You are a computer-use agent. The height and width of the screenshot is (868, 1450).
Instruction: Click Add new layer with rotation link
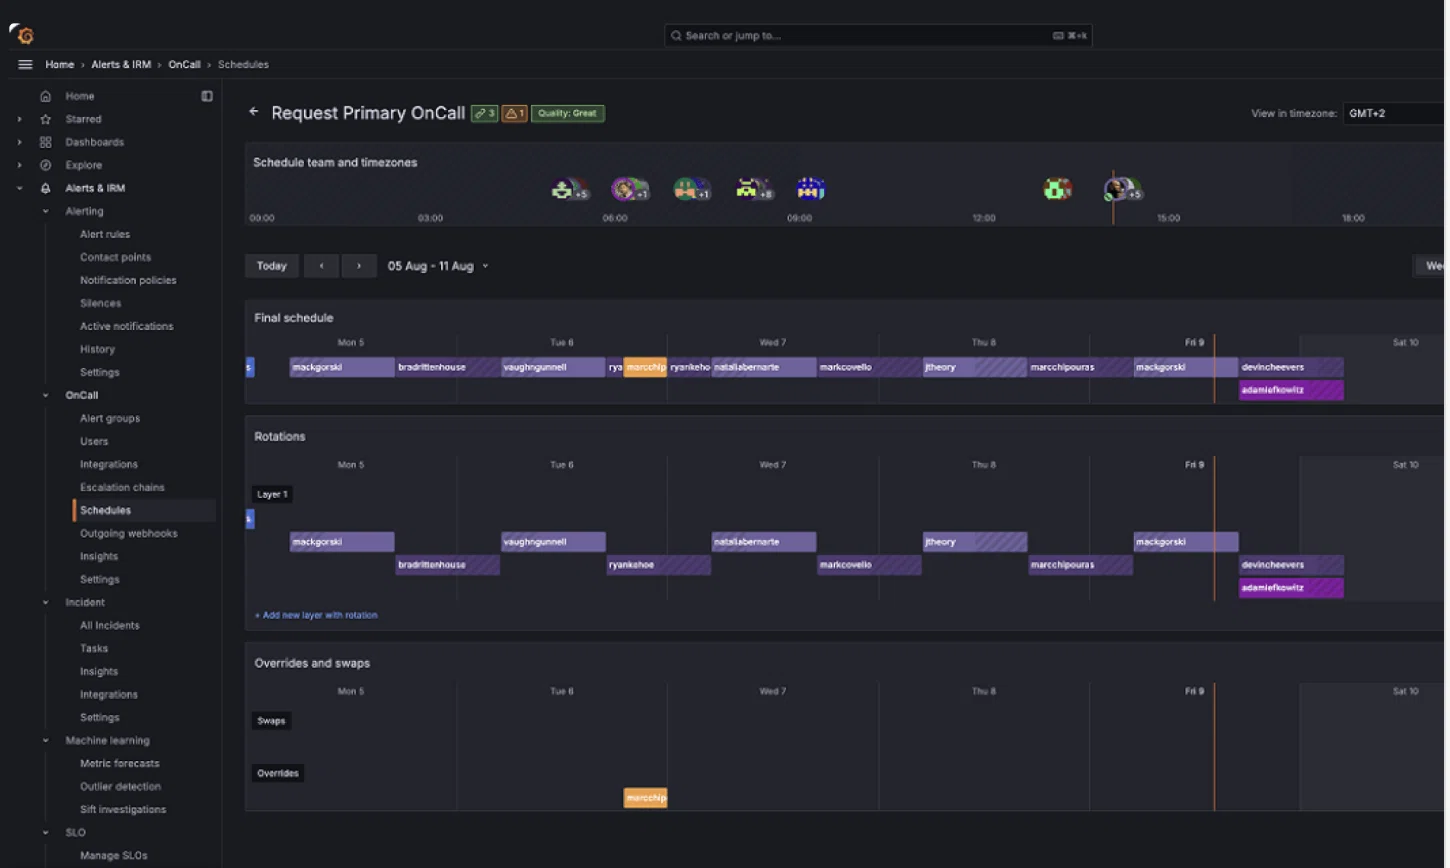tap(316, 615)
